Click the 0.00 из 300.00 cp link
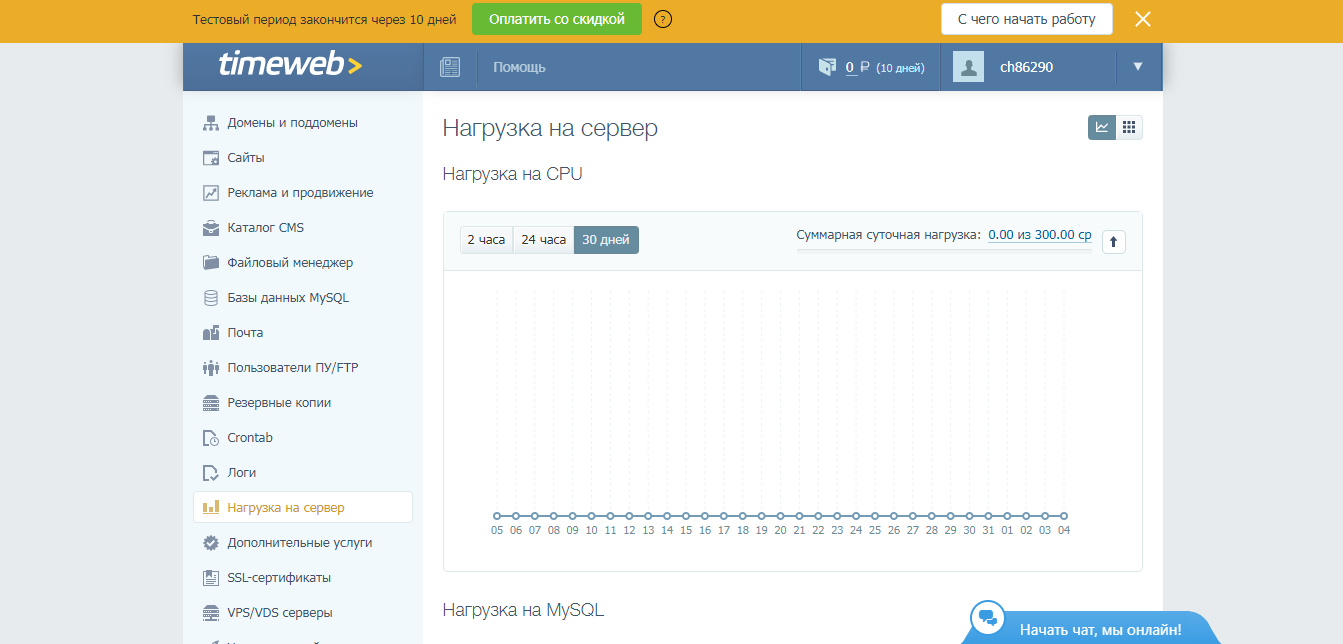Viewport: 1343px width, 644px height. (x=1040, y=235)
